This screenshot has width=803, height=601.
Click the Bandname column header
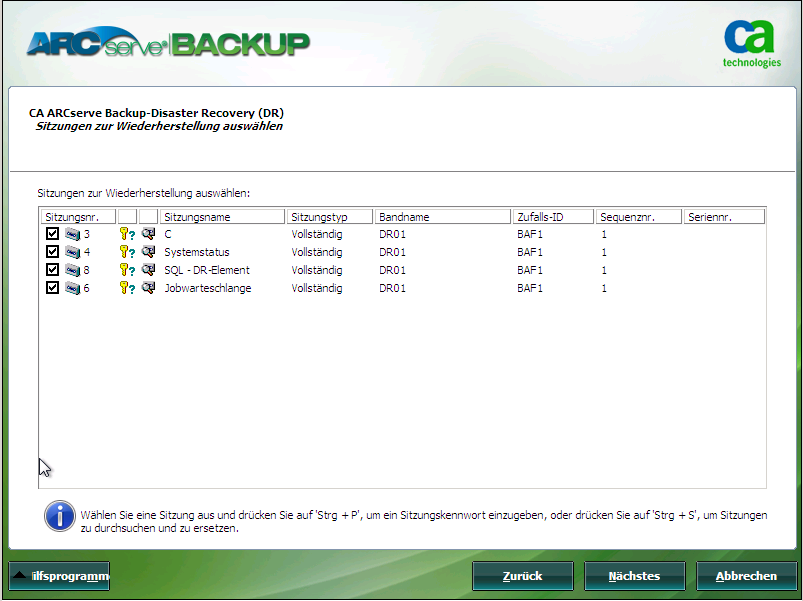coord(442,215)
